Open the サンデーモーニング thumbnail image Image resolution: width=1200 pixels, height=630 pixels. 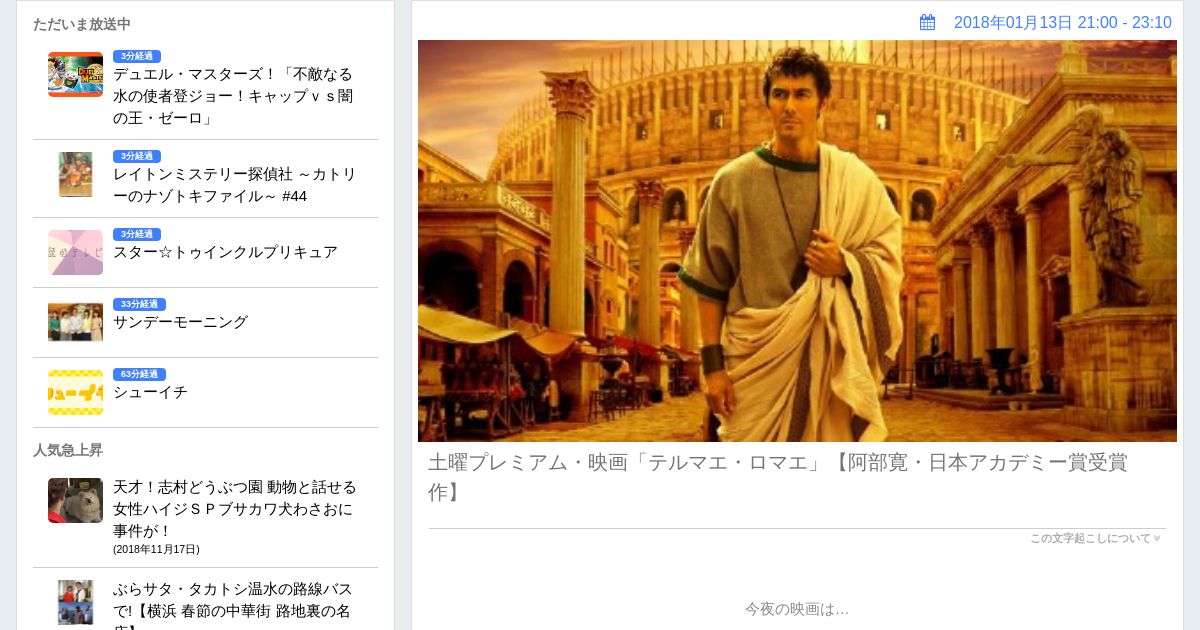[75, 322]
